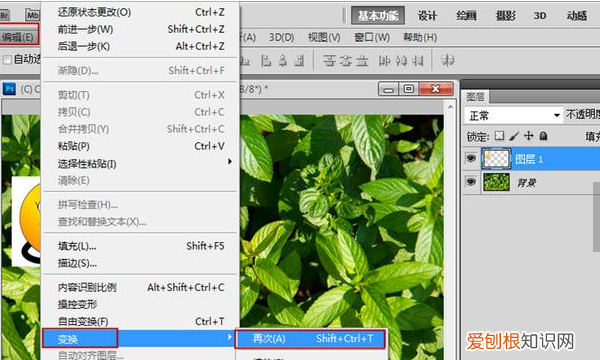
Task: Align left edges of layers
Action: click(266, 60)
